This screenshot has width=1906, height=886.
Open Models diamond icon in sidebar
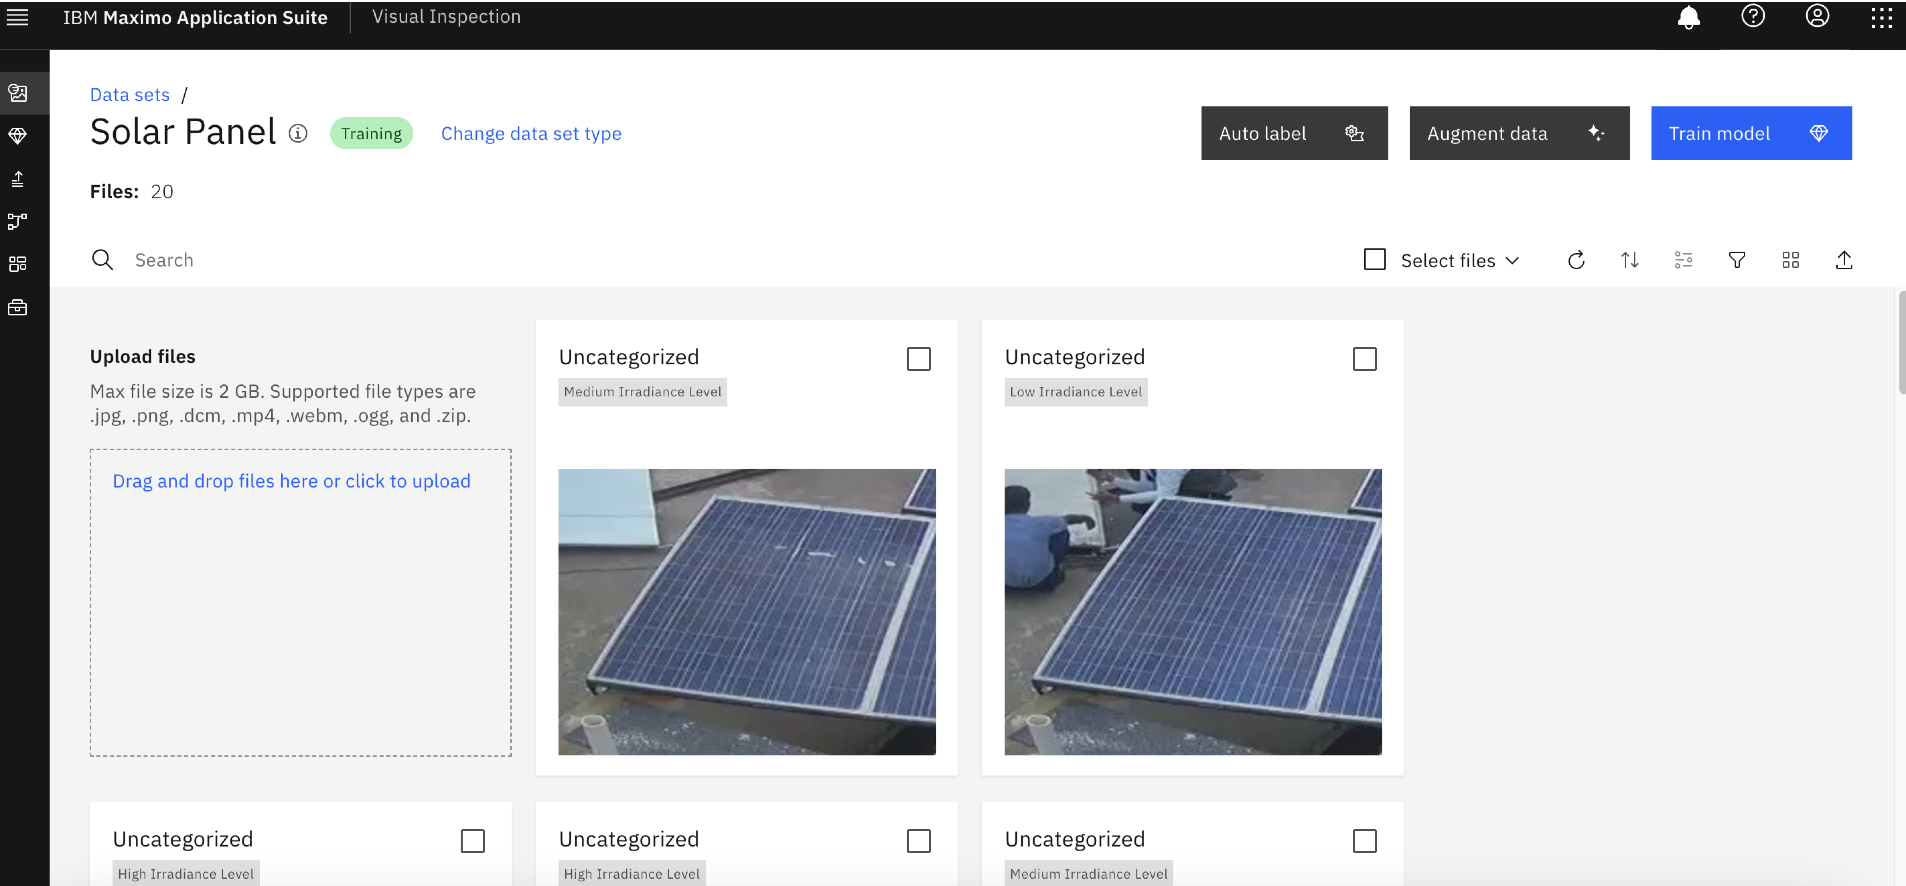(18, 136)
